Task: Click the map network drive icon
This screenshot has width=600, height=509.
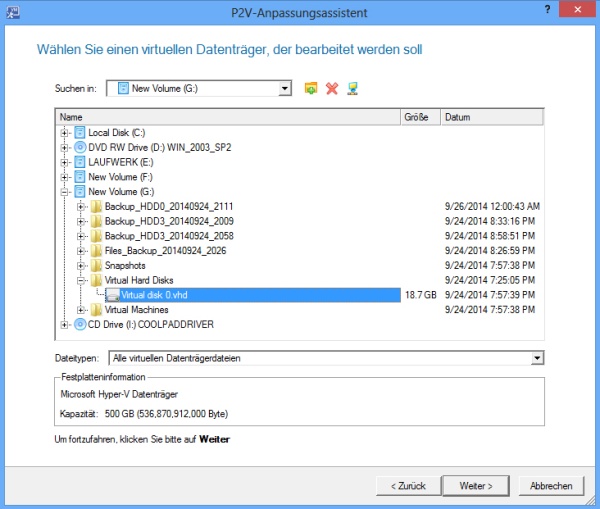Action: [x=352, y=88]
